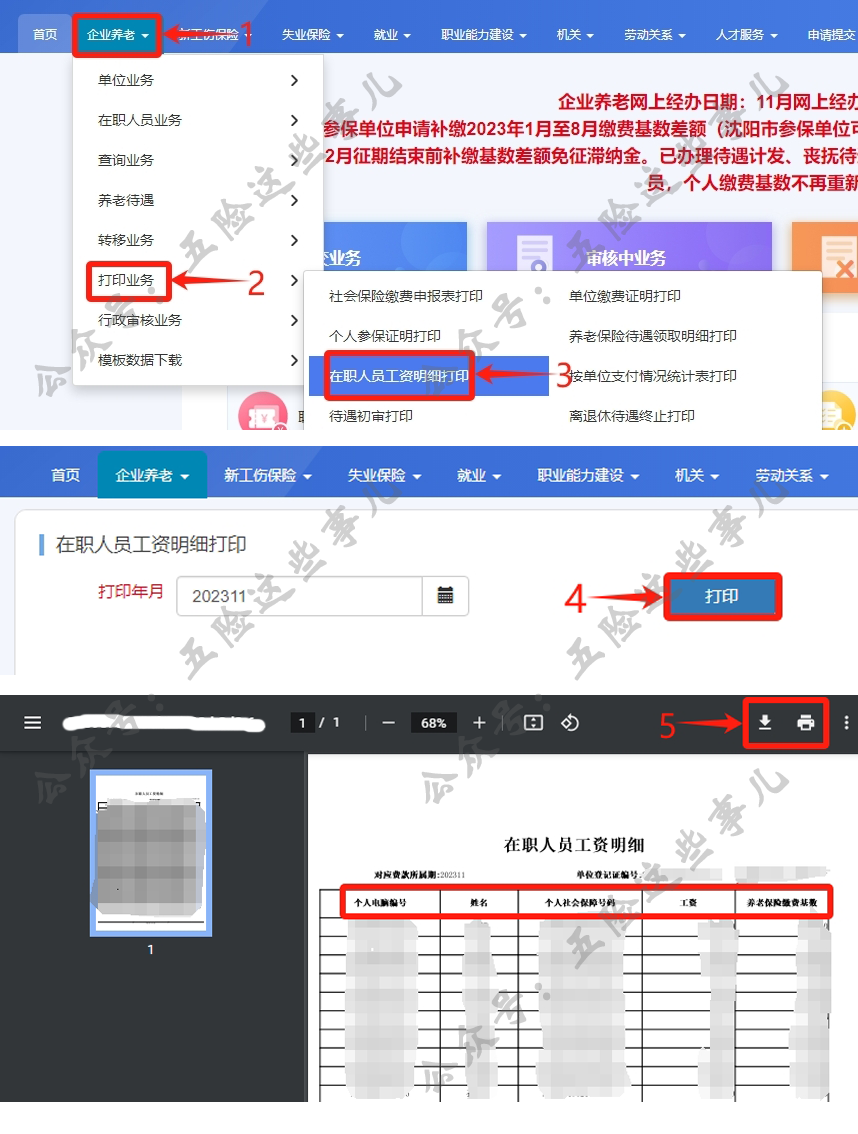Click the fit to page icon
The height and width of the screenshot is (1134, 858).
pyautogui.click(x=533, y=723)
